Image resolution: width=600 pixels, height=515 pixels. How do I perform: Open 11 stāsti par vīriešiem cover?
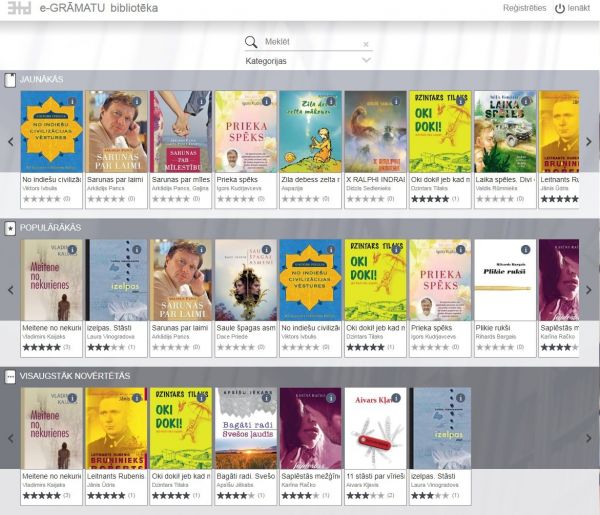click(x=375, y=429)
